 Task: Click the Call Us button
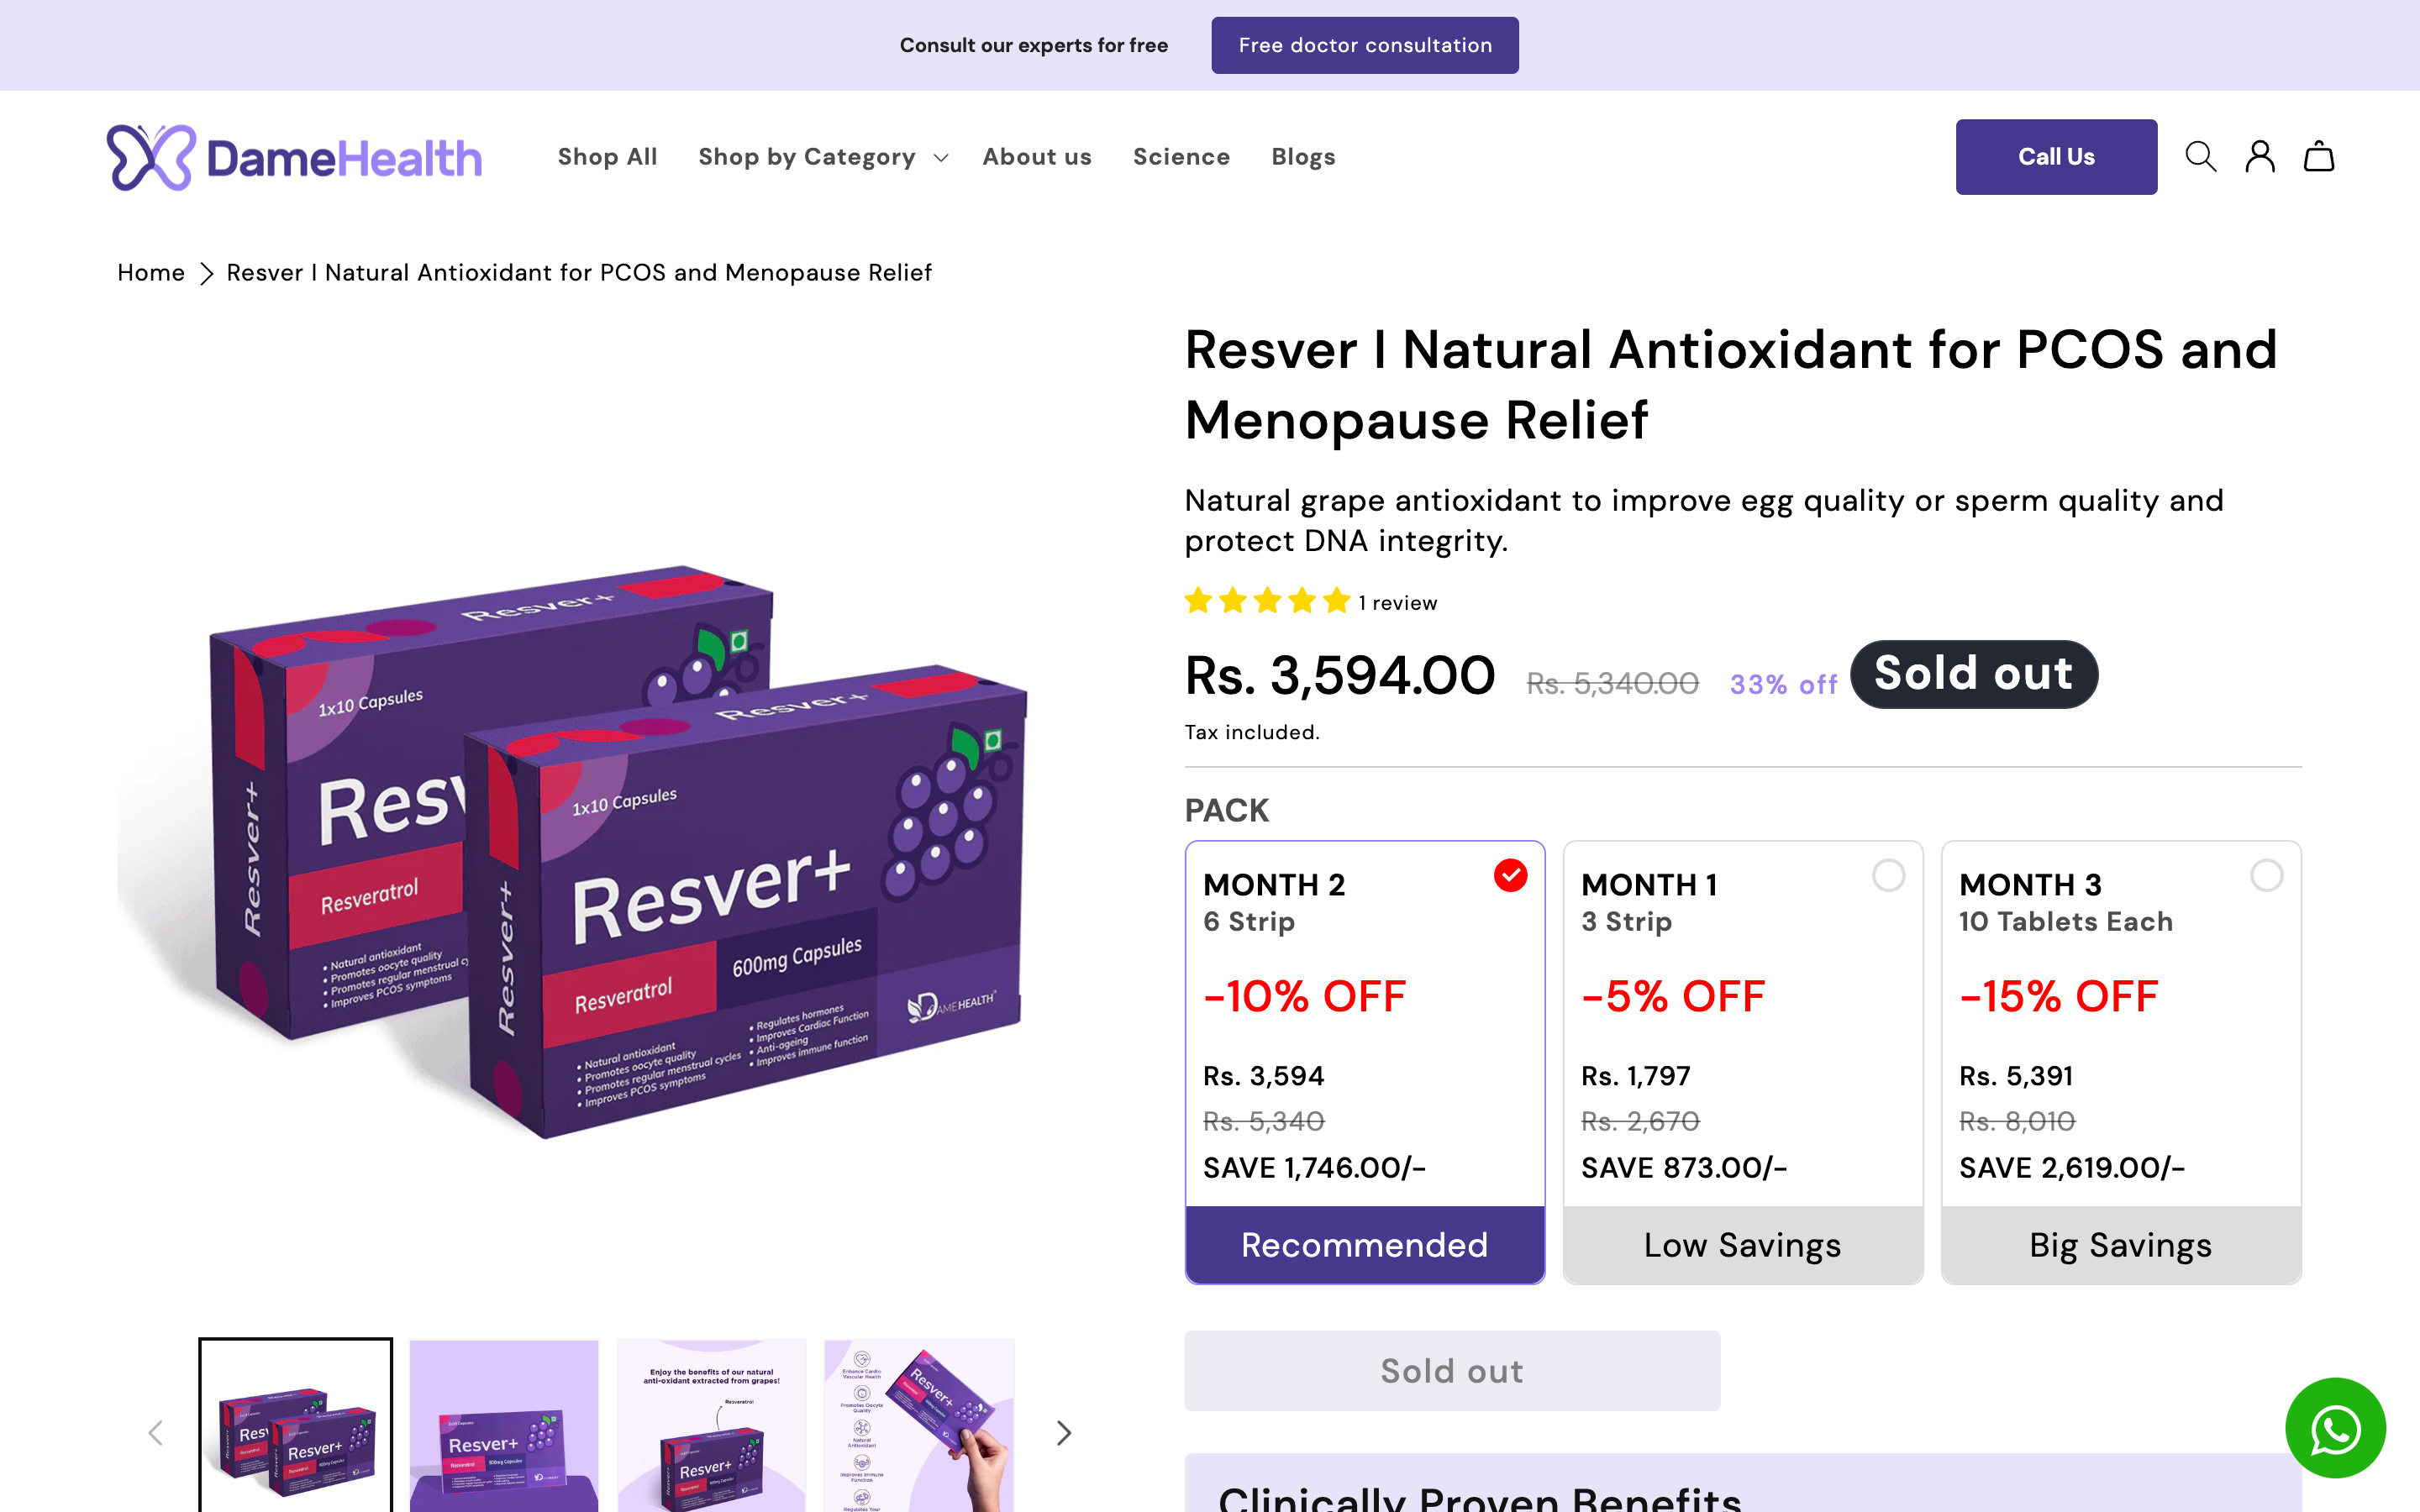pyautogui.click(x=2056, y=157)
